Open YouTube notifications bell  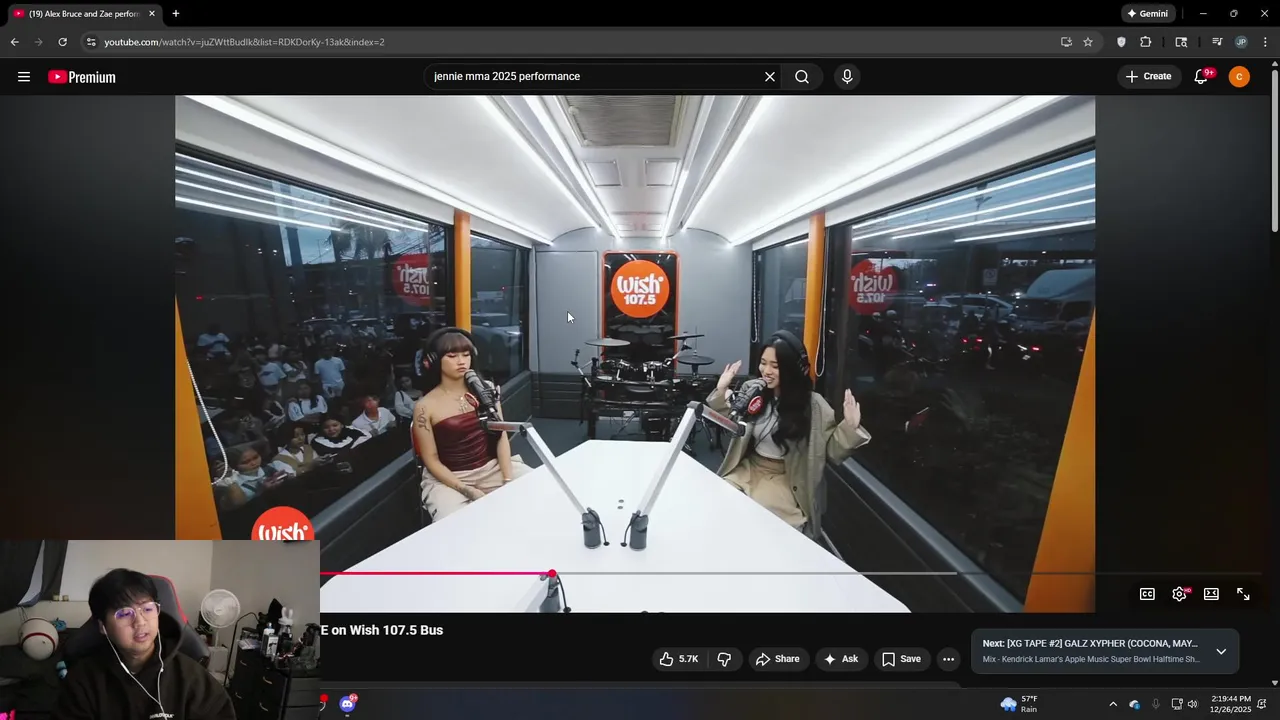[1202, 77]
